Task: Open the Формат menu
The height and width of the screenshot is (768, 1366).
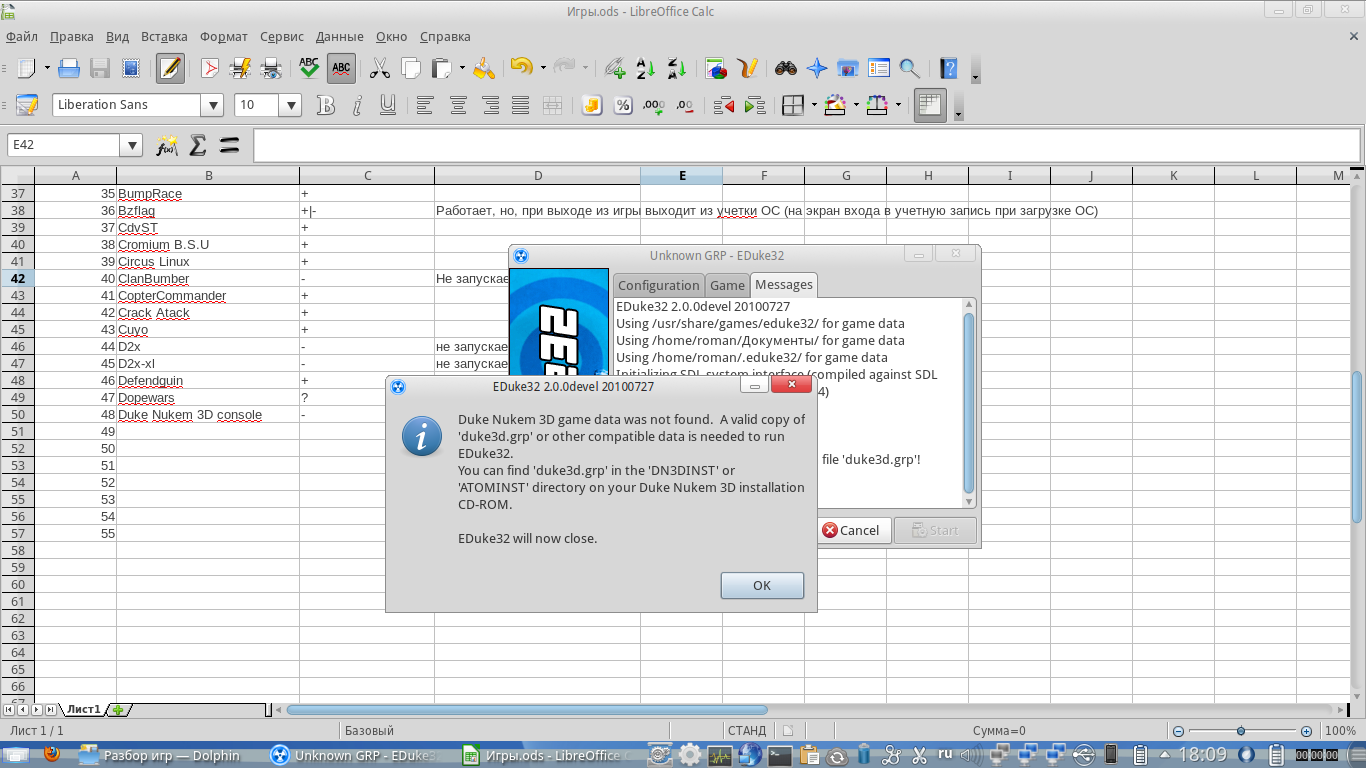Action: tap(224, 37)
